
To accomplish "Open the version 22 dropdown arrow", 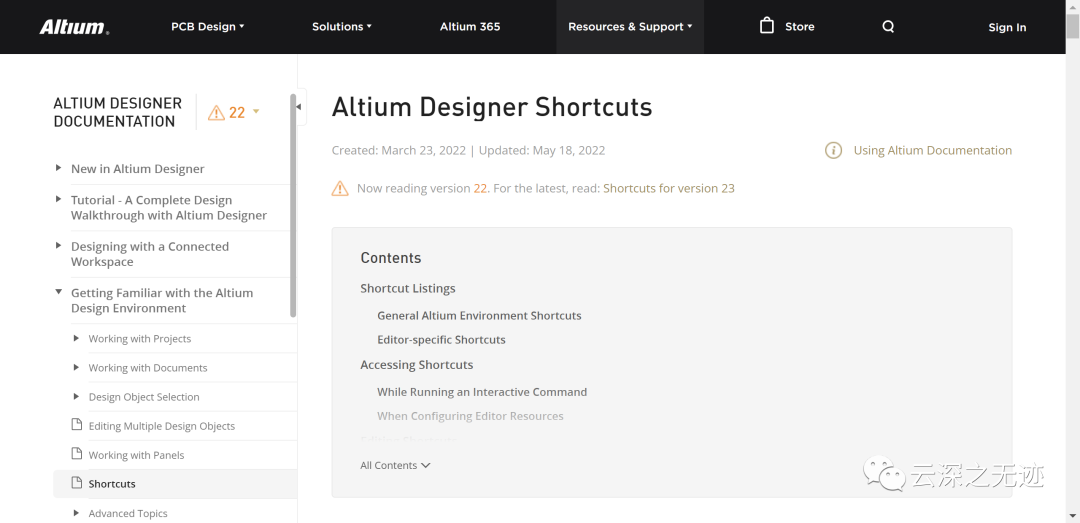I will pos(256,112).
